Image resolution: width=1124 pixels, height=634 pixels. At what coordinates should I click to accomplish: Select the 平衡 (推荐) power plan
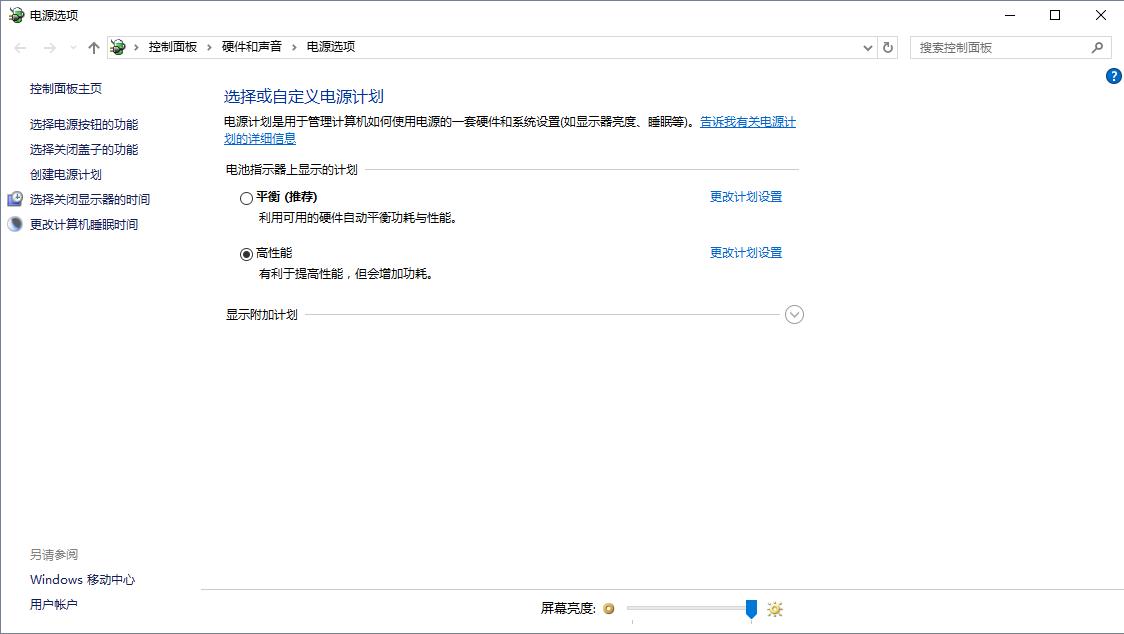pyautogui.click(x=246, y=198)
